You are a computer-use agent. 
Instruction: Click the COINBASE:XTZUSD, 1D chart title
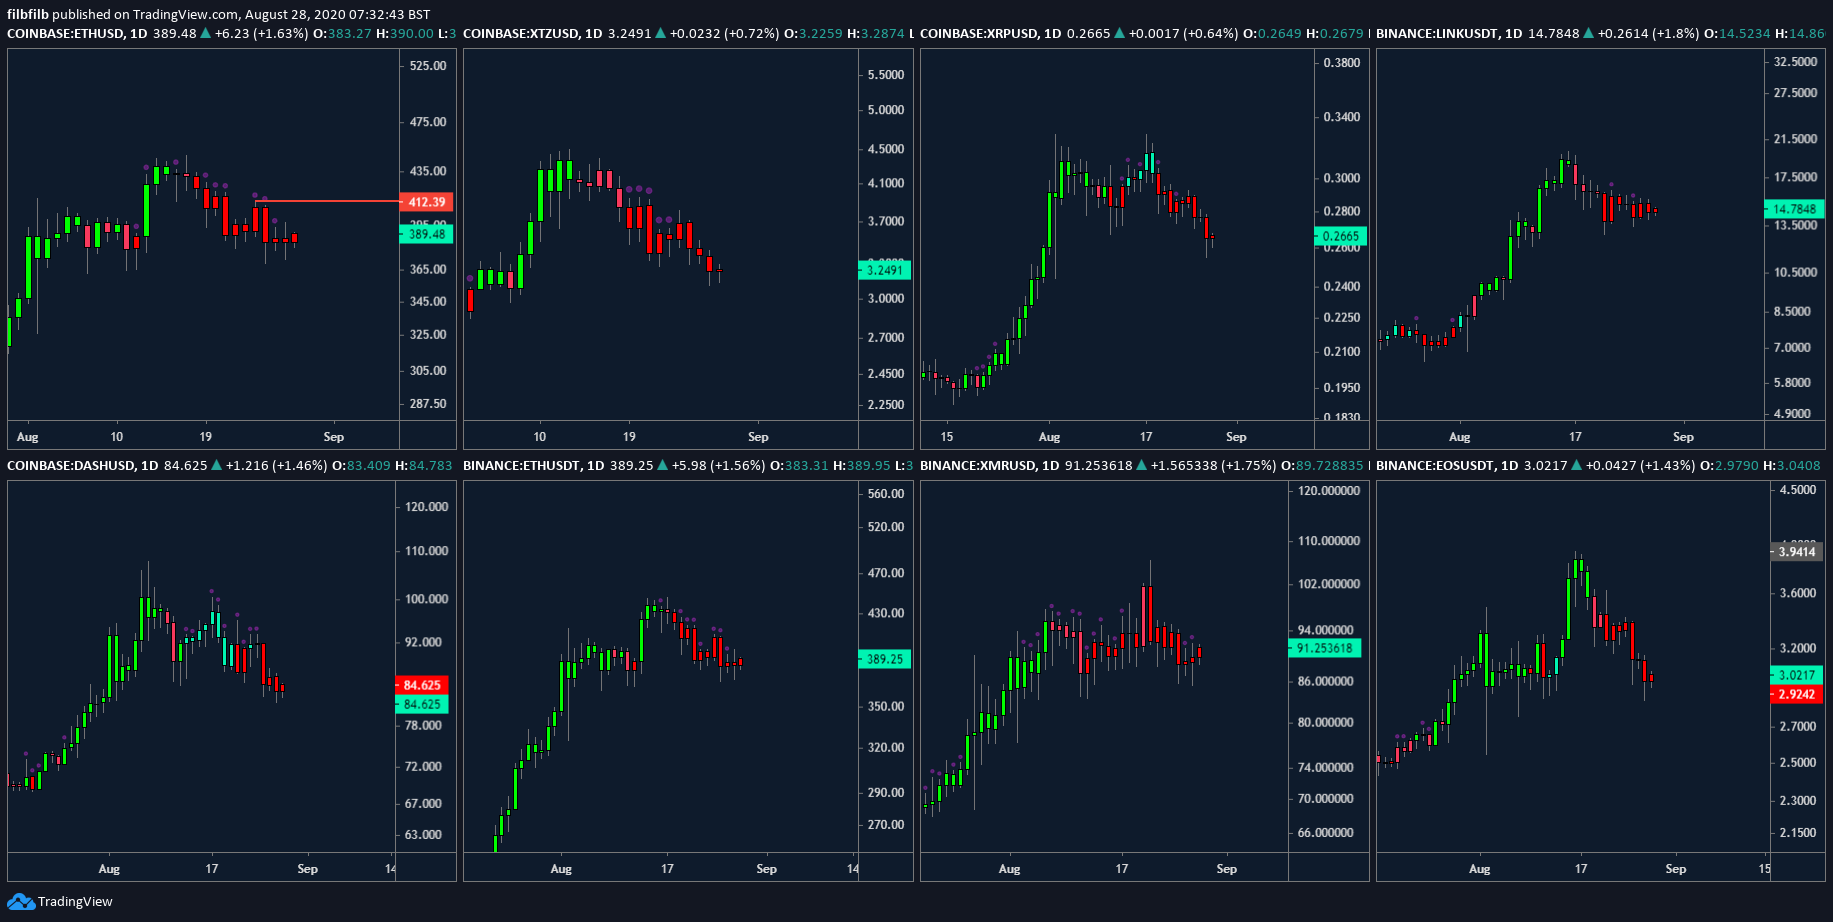533,33
